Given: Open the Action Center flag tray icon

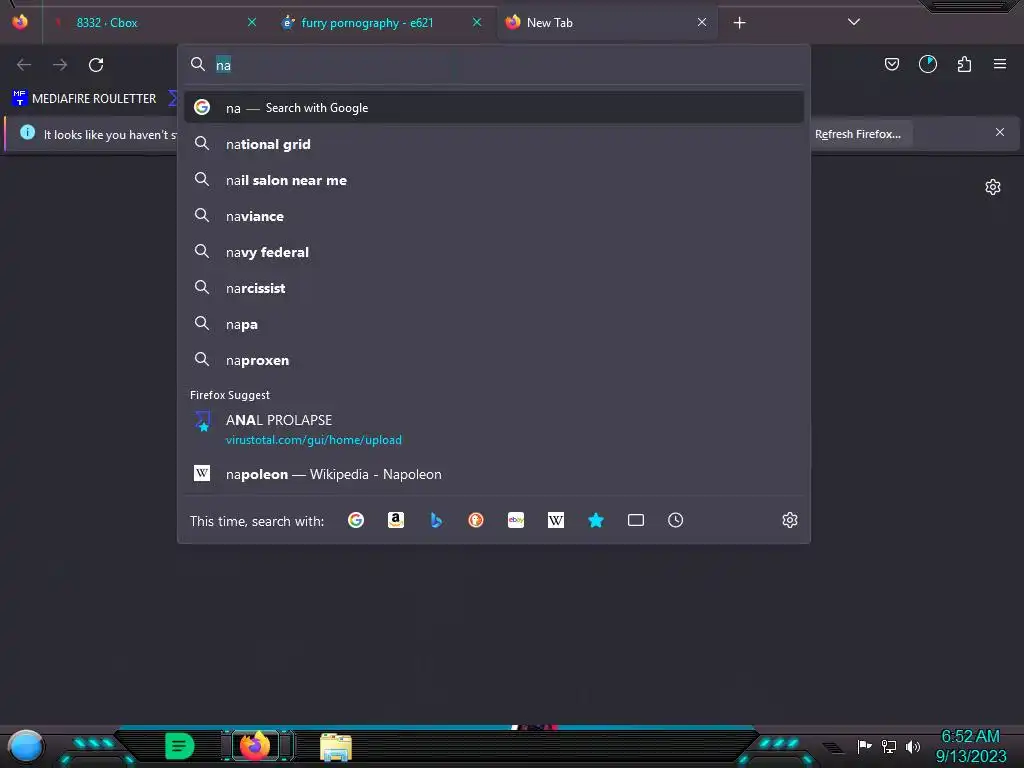Looking at the screenshot, I should 865,746.
